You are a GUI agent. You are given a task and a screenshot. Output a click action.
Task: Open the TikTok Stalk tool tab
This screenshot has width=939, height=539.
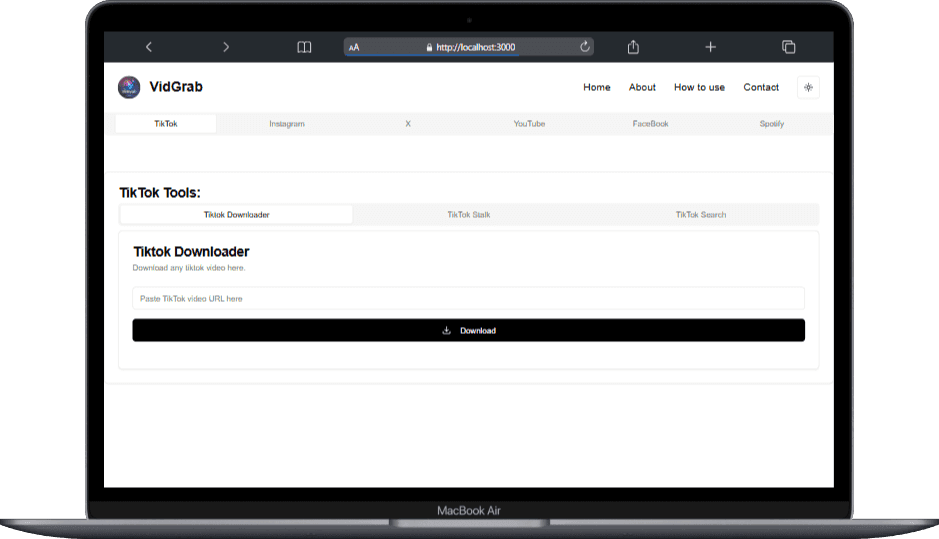(468, 214)
